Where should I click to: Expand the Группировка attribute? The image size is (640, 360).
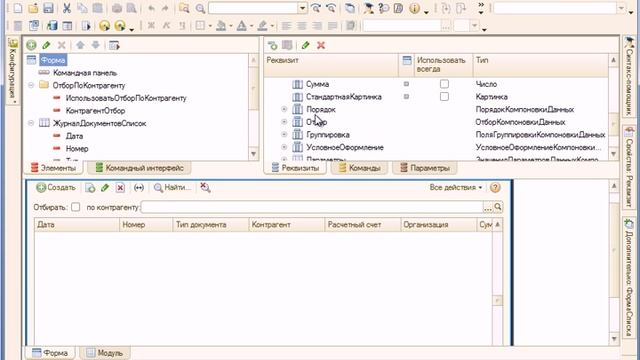coord(284,135)
